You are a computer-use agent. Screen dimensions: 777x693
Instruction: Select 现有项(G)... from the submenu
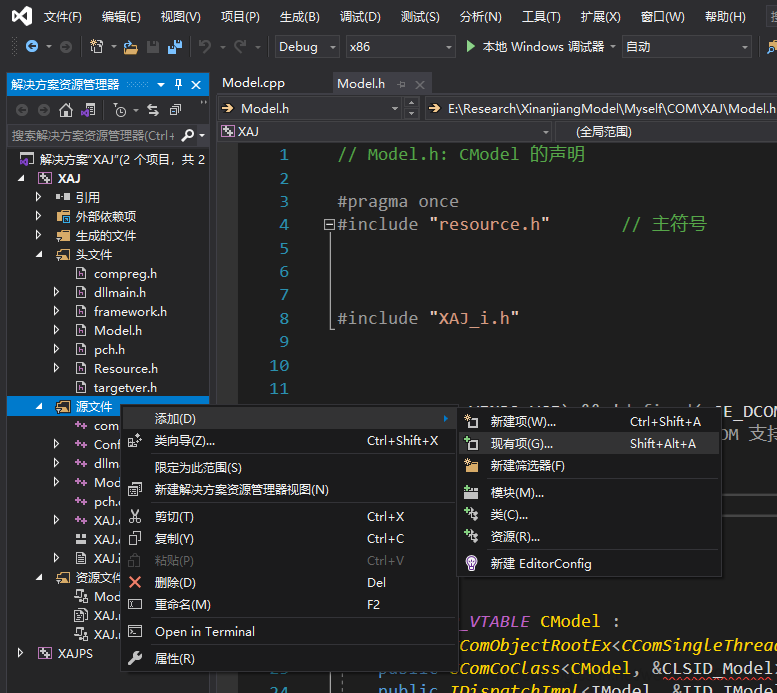tap(521, 443)
